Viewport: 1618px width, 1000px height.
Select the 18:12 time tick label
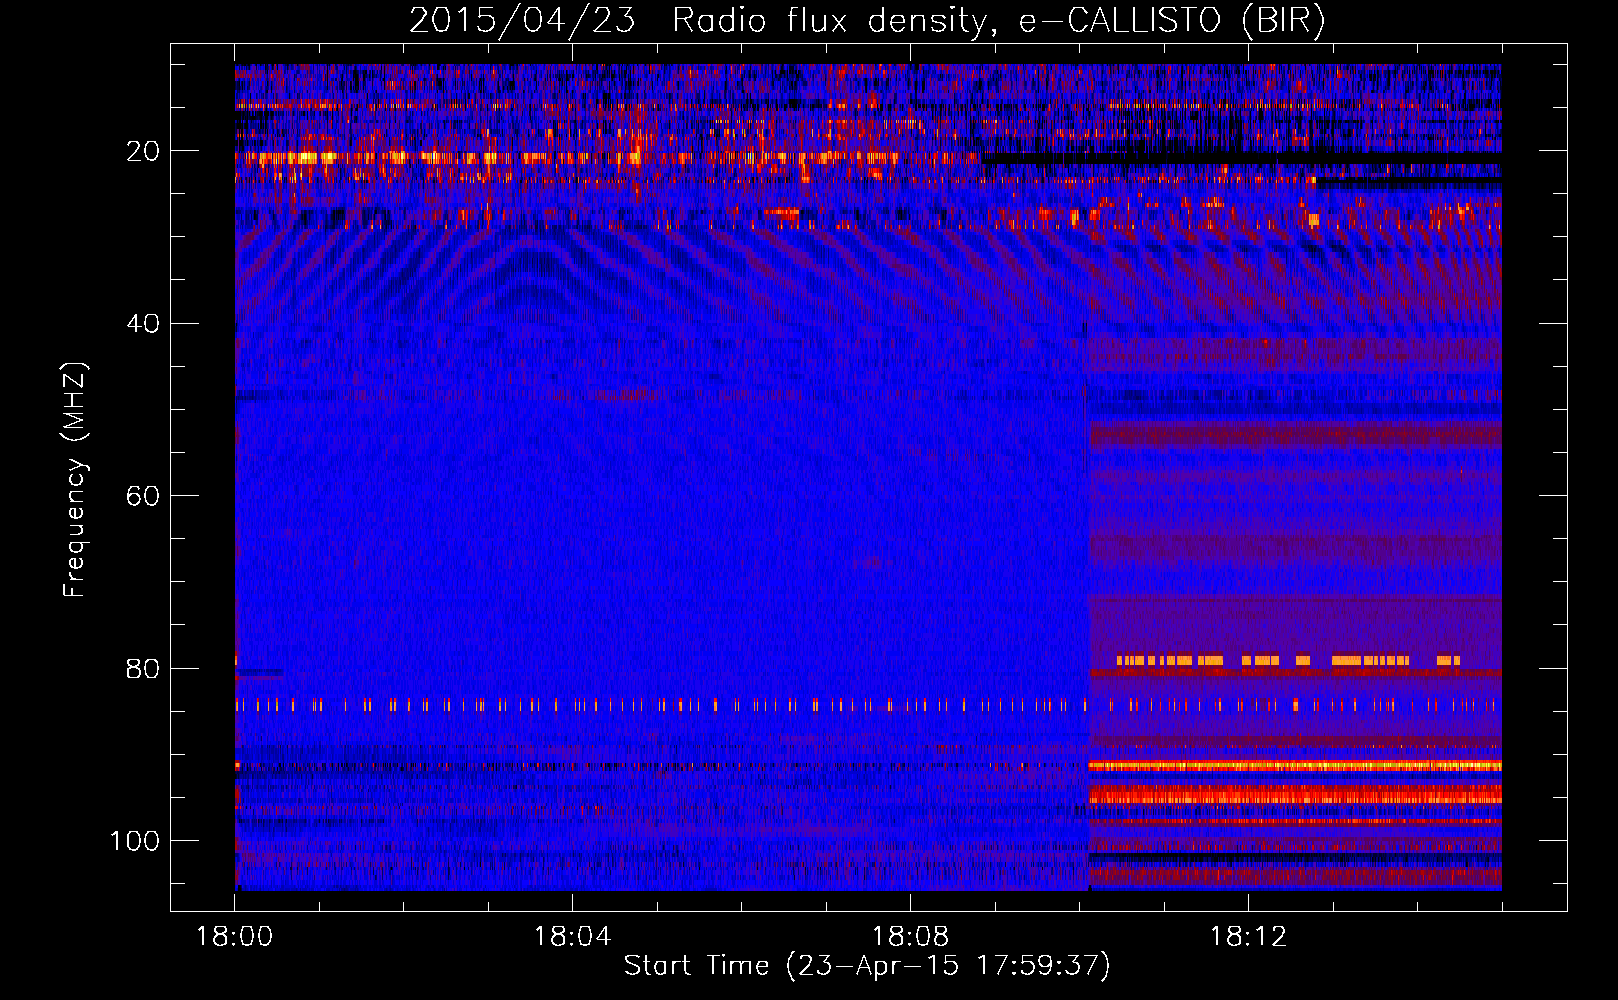pos(1248,937)
